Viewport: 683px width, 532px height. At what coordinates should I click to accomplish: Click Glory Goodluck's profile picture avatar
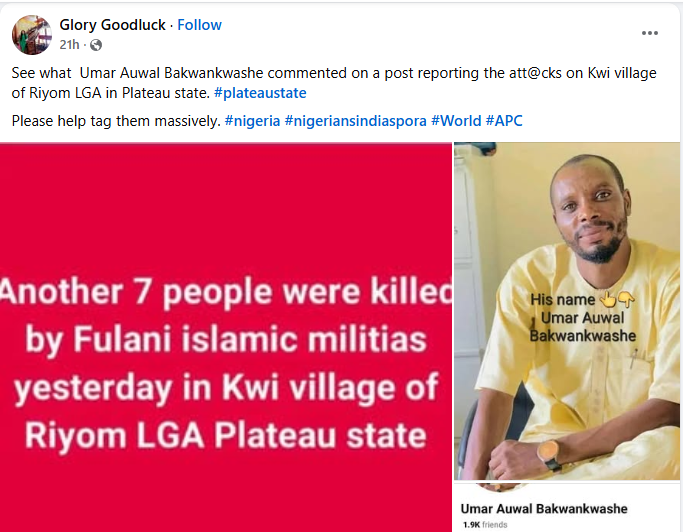point(30,34)
